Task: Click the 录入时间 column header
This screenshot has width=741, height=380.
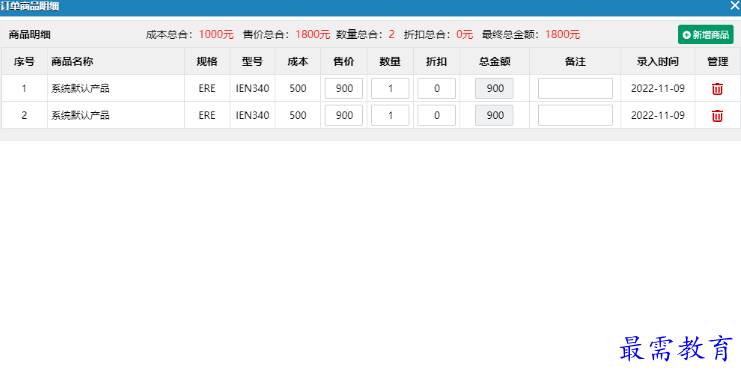Action: pos(658,61)
